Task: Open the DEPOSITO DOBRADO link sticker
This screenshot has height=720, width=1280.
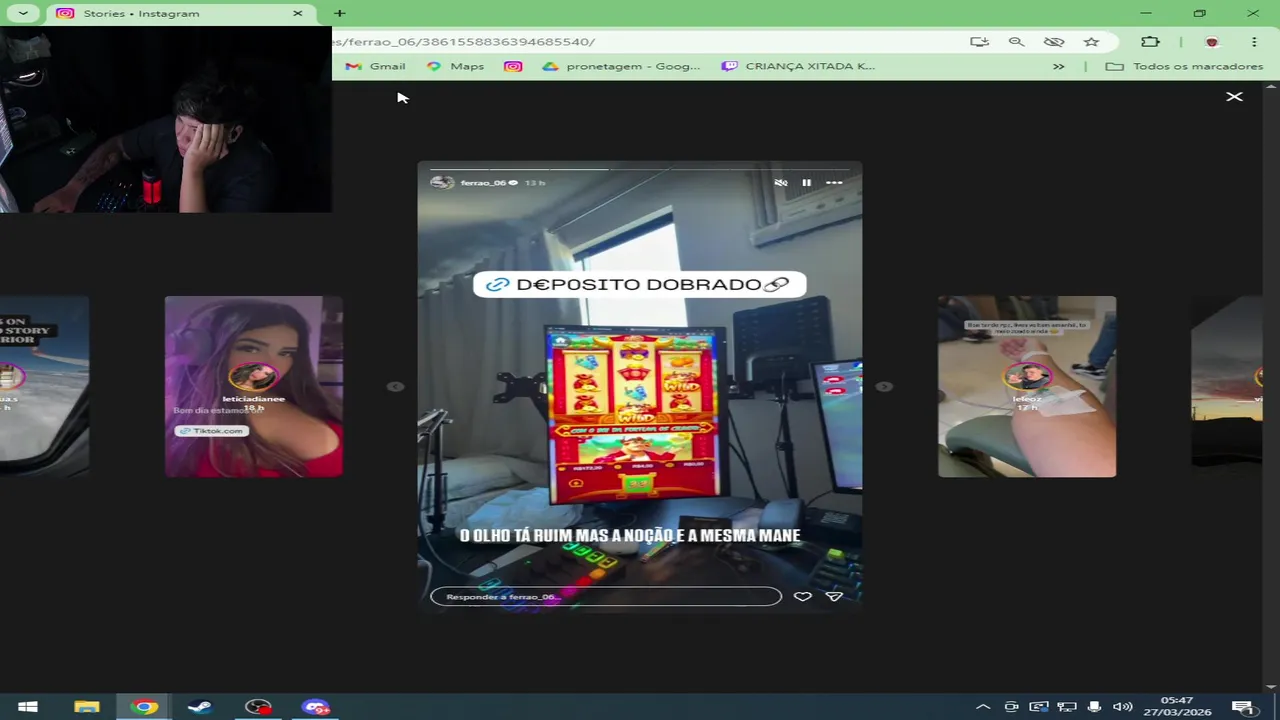Action: [639, 284]
